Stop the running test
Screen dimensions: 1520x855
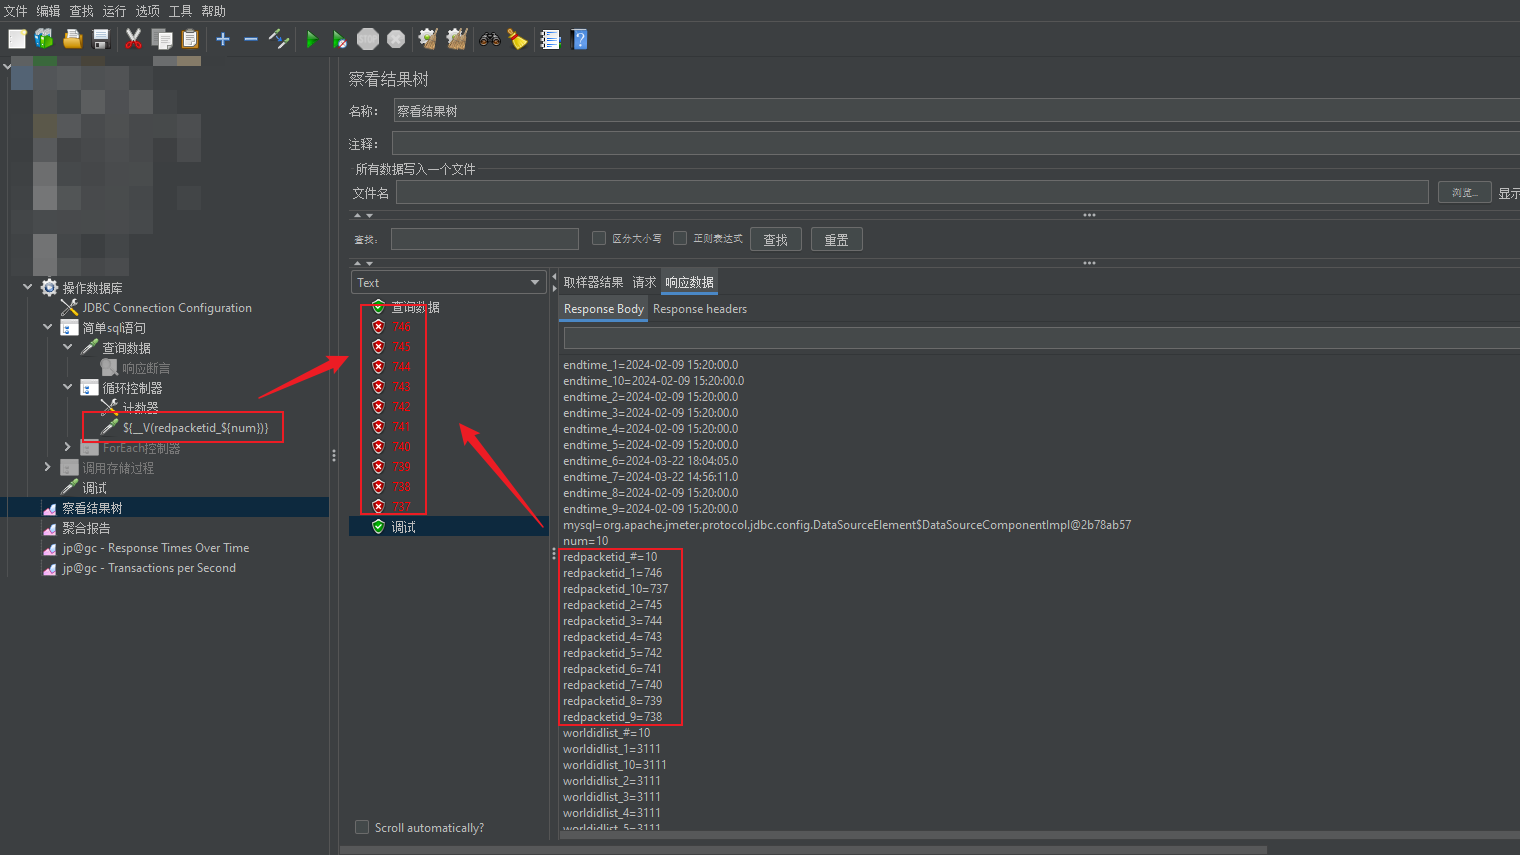368,39
